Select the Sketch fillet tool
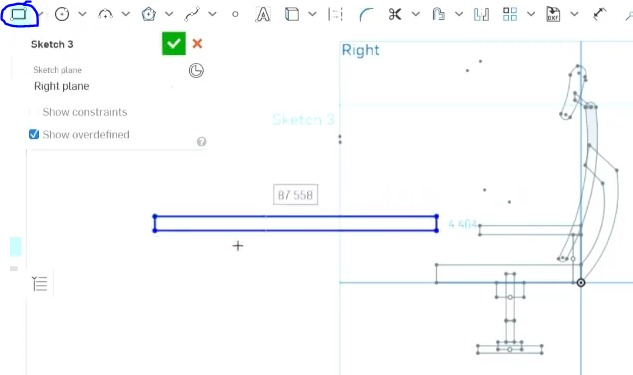 (x=366, y=14)
